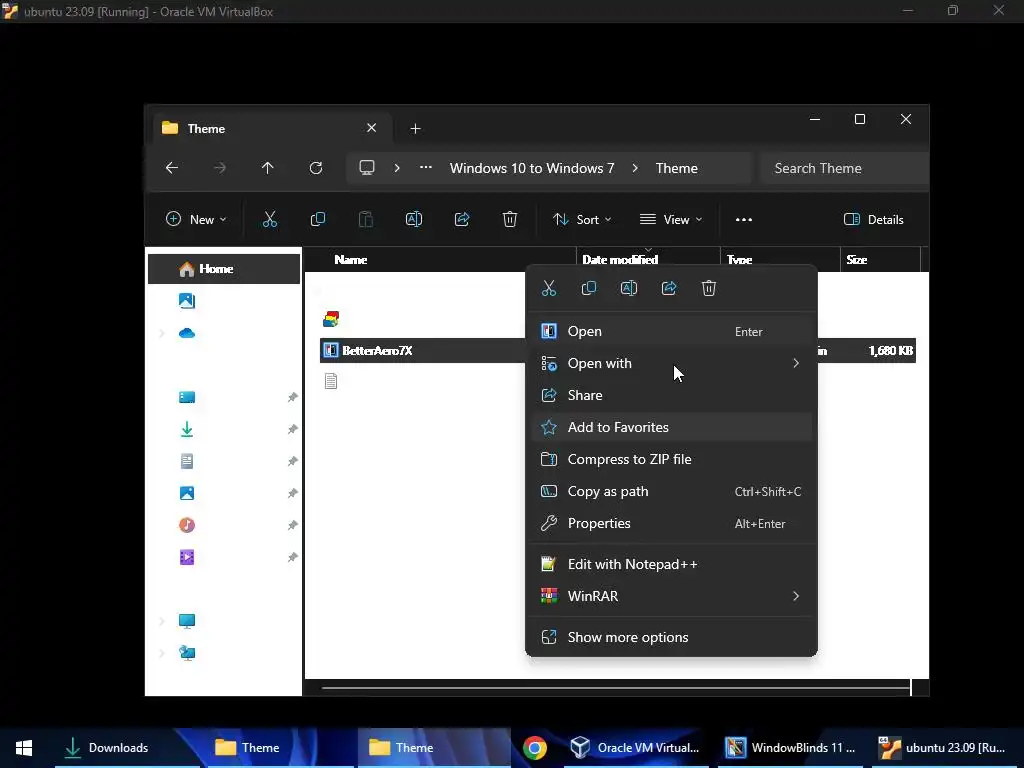Select the colorful theme file icon
Screen dimensions: 1024x768
coord(331,319)
